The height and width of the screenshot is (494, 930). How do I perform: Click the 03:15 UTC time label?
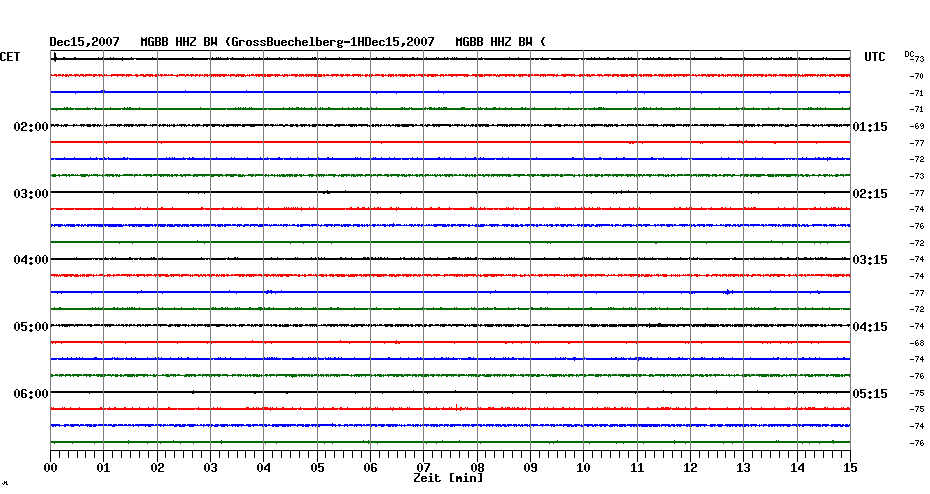pyautogui.click(x=870, y=260)
